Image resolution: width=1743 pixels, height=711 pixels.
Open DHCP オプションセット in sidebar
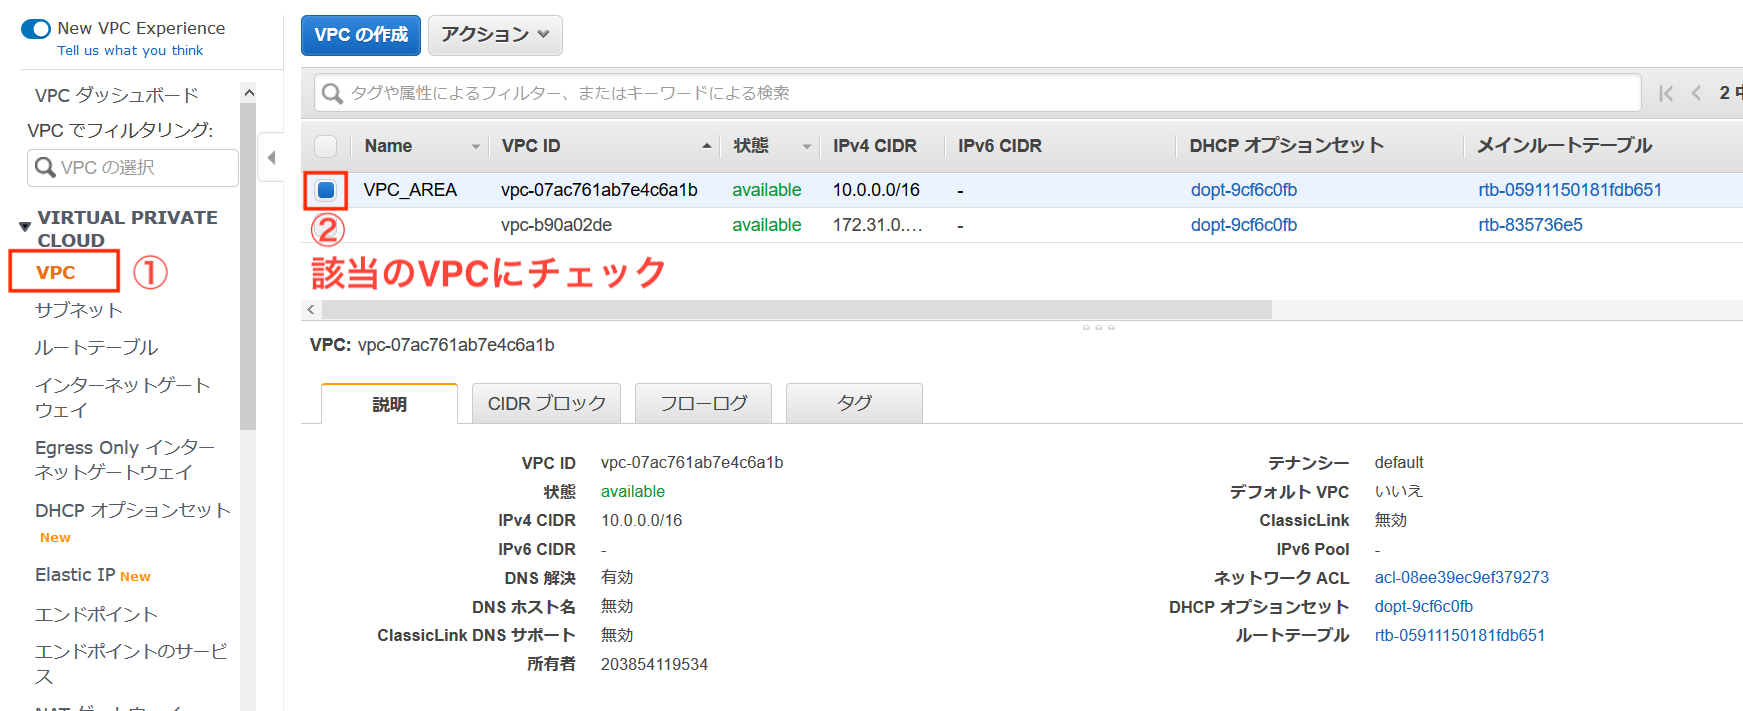click(x=132, y=510)
